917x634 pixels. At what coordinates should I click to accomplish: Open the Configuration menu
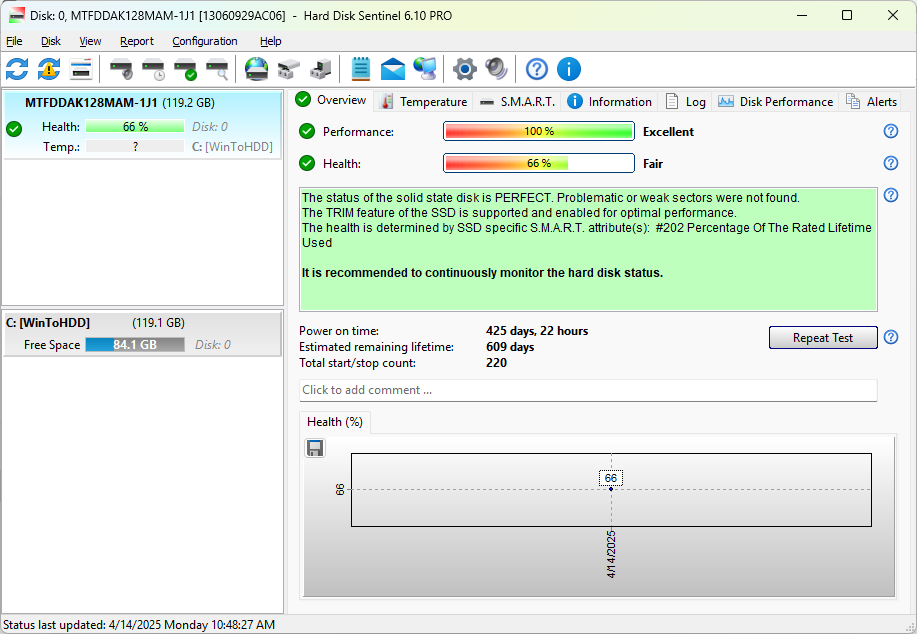[x=205, y=41]
